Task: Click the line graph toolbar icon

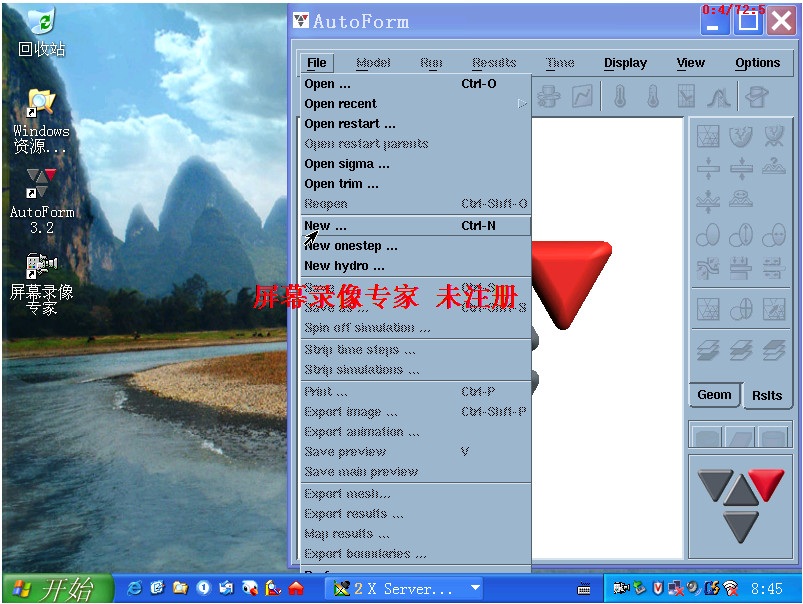Action: [582, 96]
